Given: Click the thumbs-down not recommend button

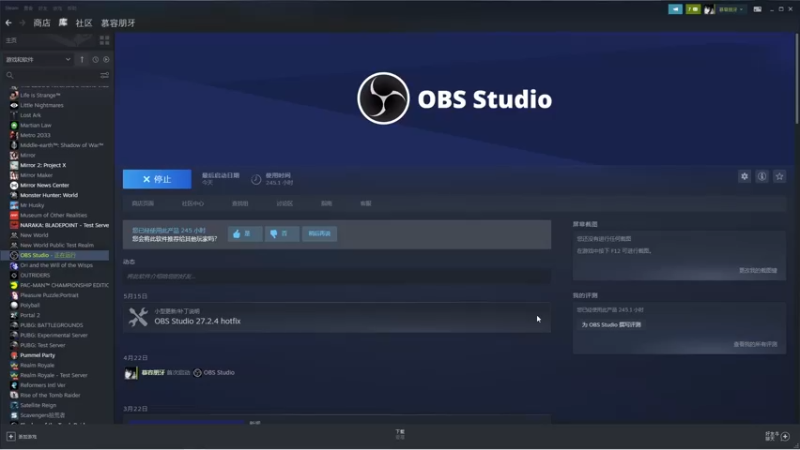Looking at the screenshot, I should (x=282, y=234).
